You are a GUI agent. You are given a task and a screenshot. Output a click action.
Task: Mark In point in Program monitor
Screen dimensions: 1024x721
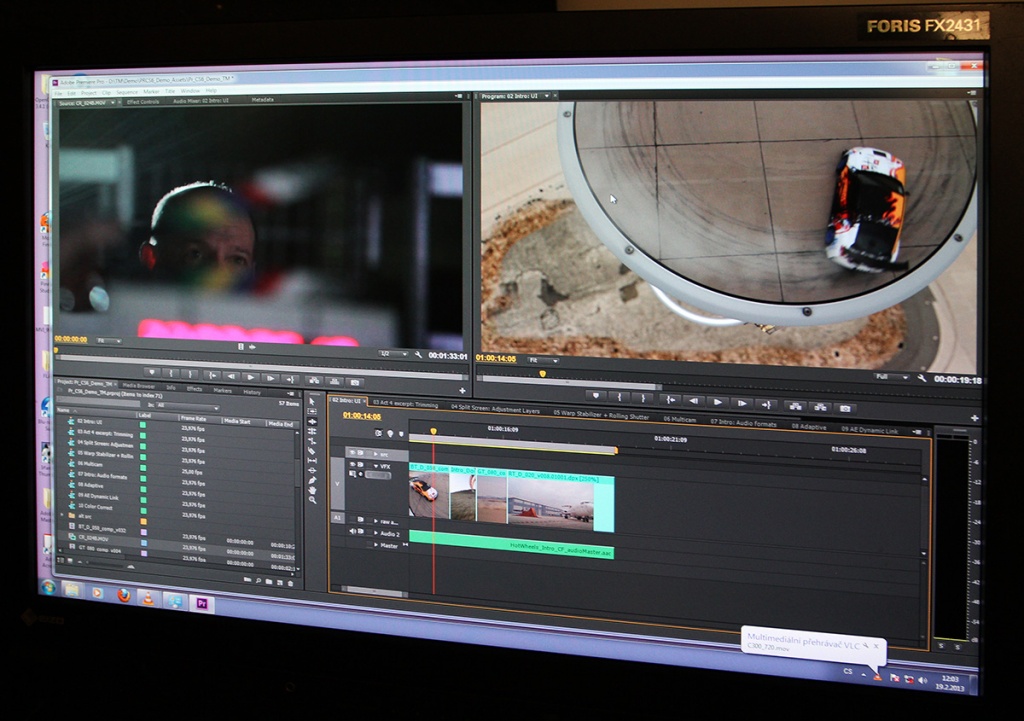tap(620, 397)
